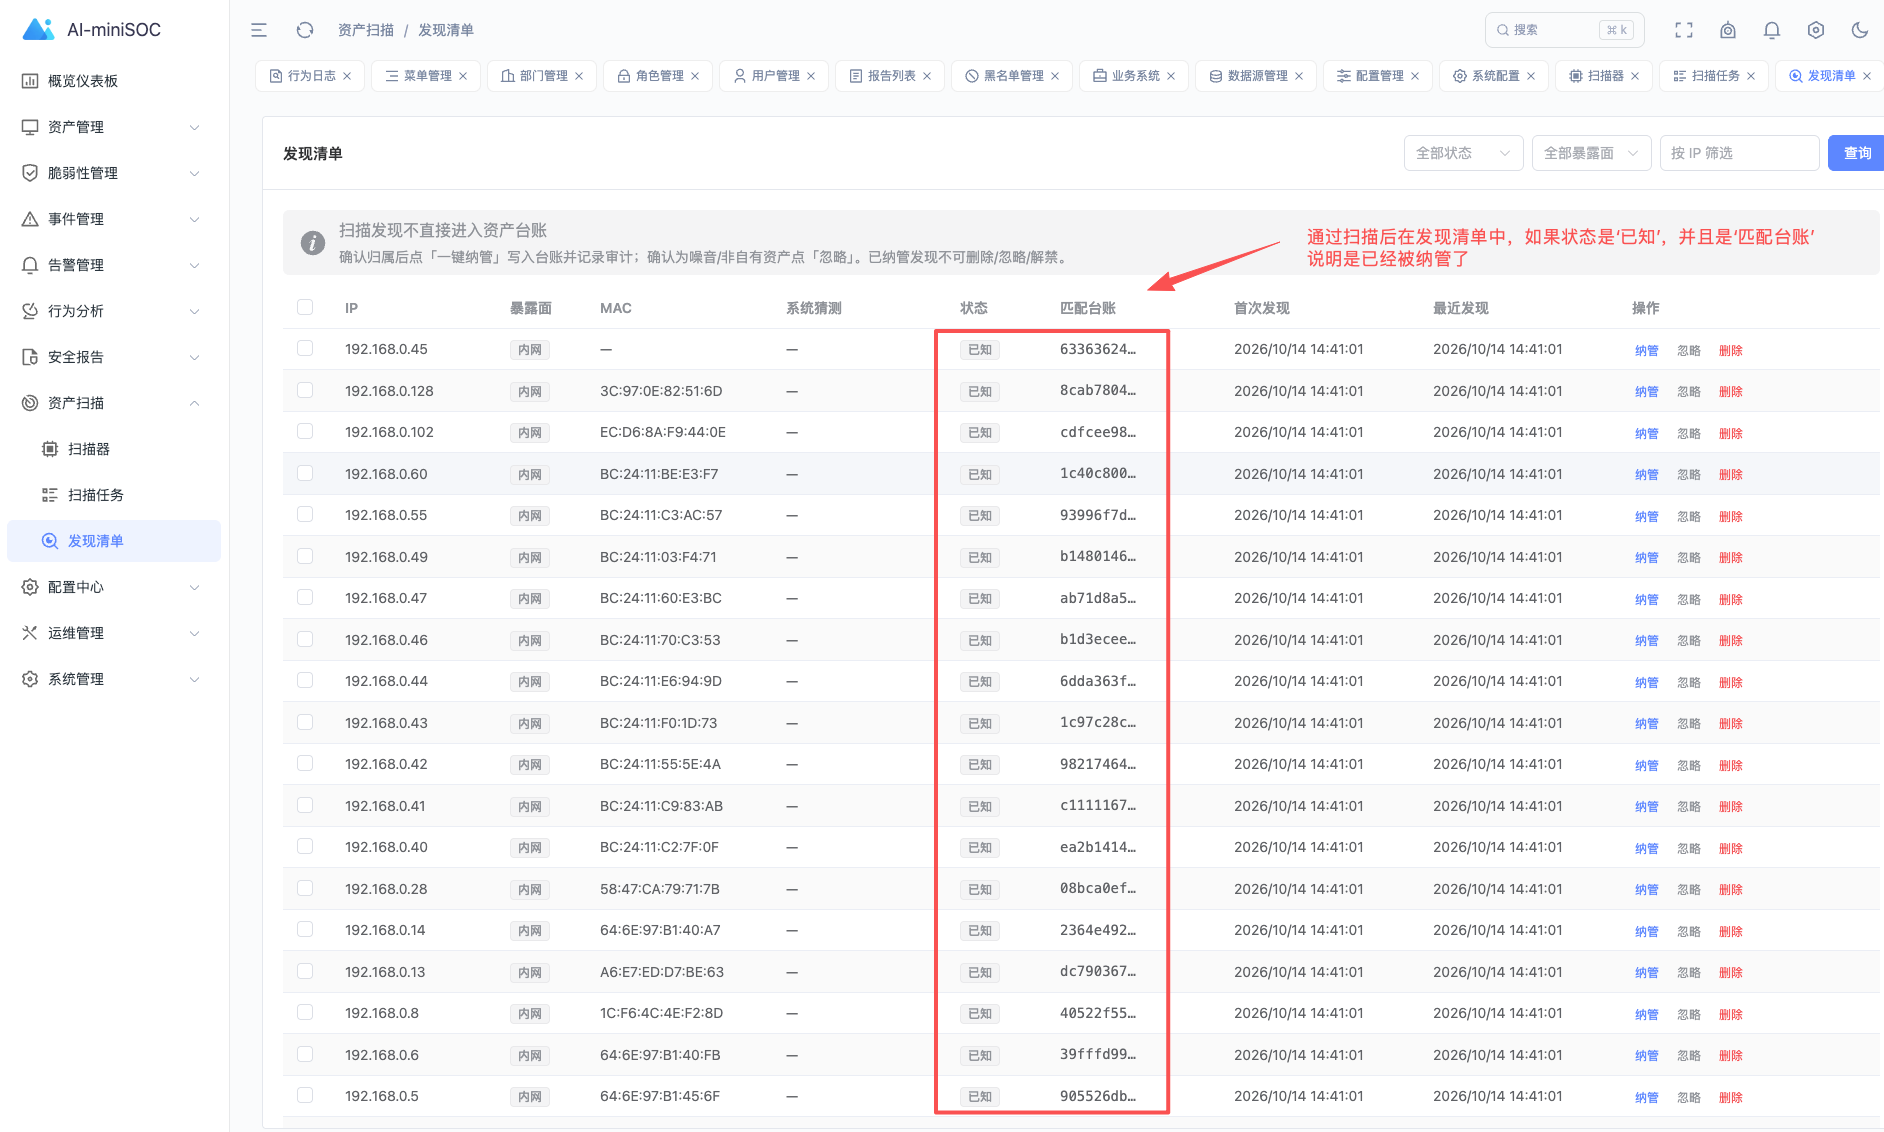Screen dimensions: 1884x1132
Task: Click the AI-miniSOC logo
Action: click(92, 29)
